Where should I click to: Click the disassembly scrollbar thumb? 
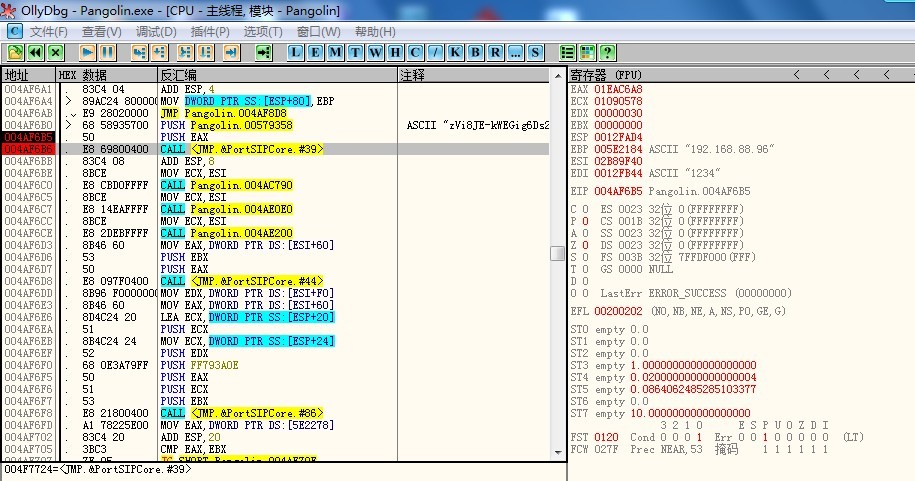(x=558, y=253)
